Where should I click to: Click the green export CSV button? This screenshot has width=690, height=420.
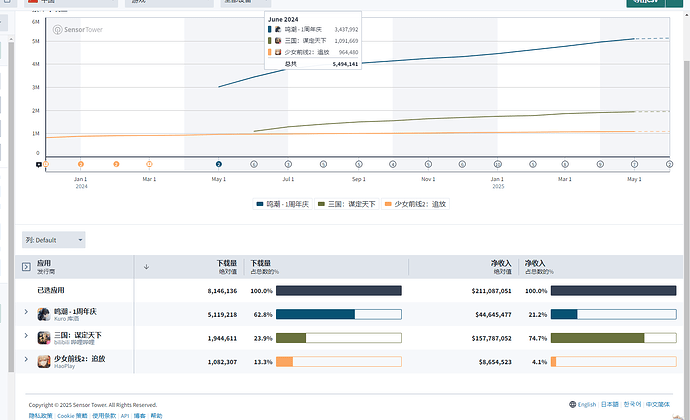coord(646,2)
